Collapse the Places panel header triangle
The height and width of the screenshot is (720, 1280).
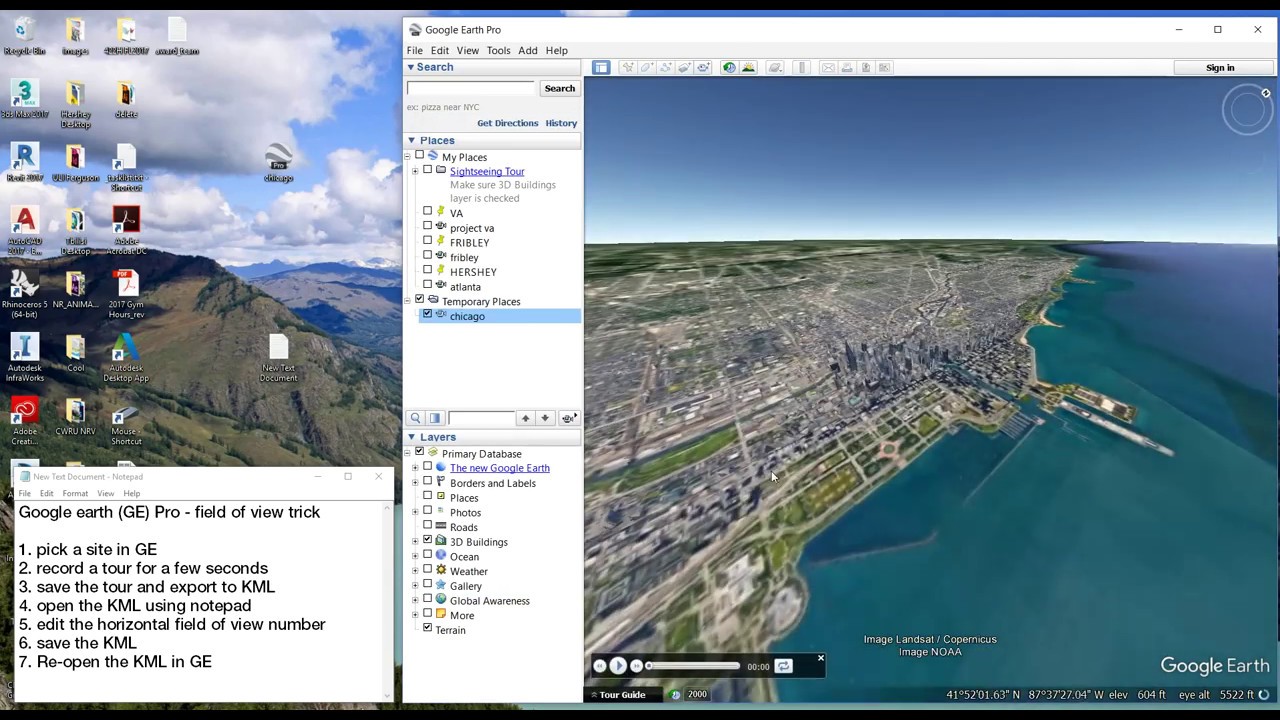411,141
